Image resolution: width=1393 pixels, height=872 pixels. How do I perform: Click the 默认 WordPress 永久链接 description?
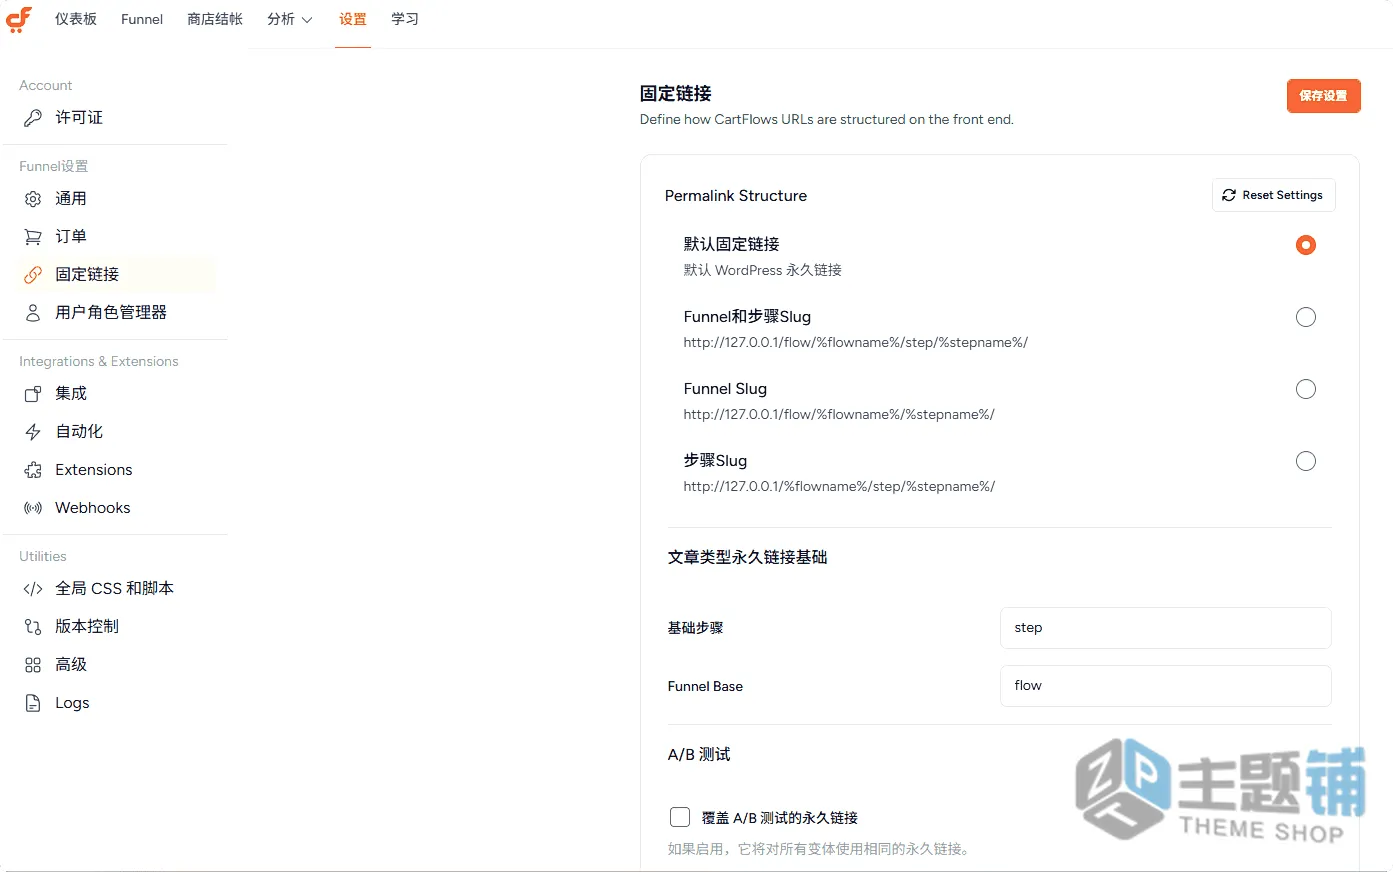[762, 270]
